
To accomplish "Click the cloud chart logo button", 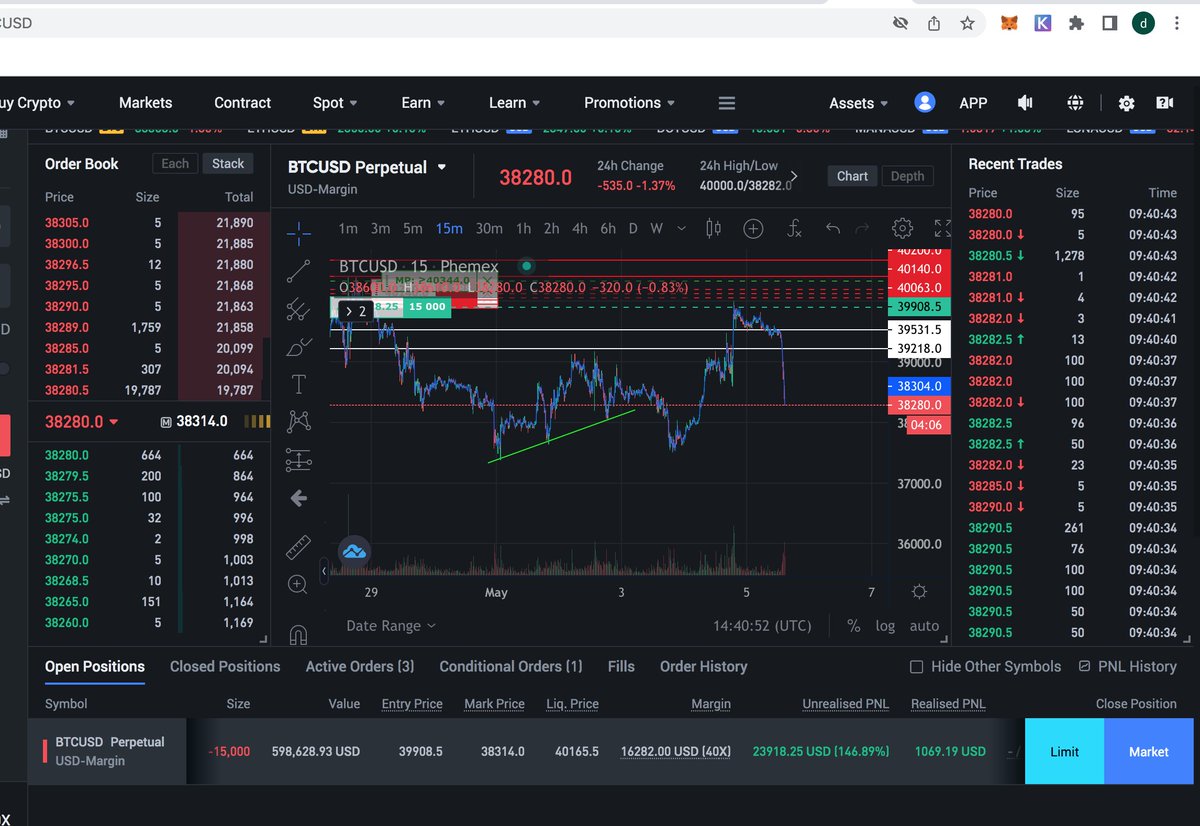I will pos(354,551).
